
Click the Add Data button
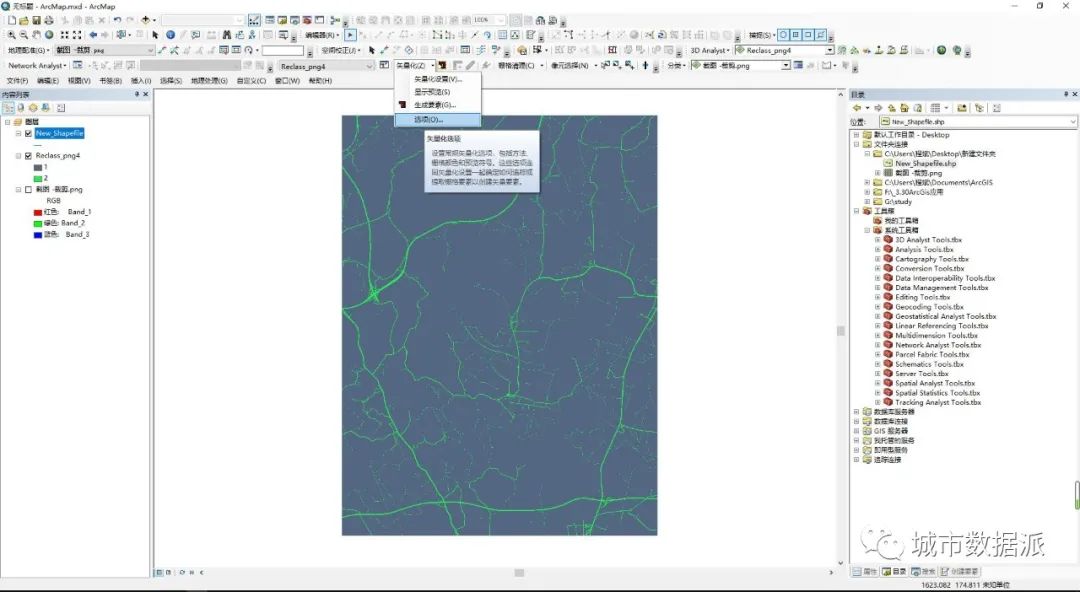point(145,21)
